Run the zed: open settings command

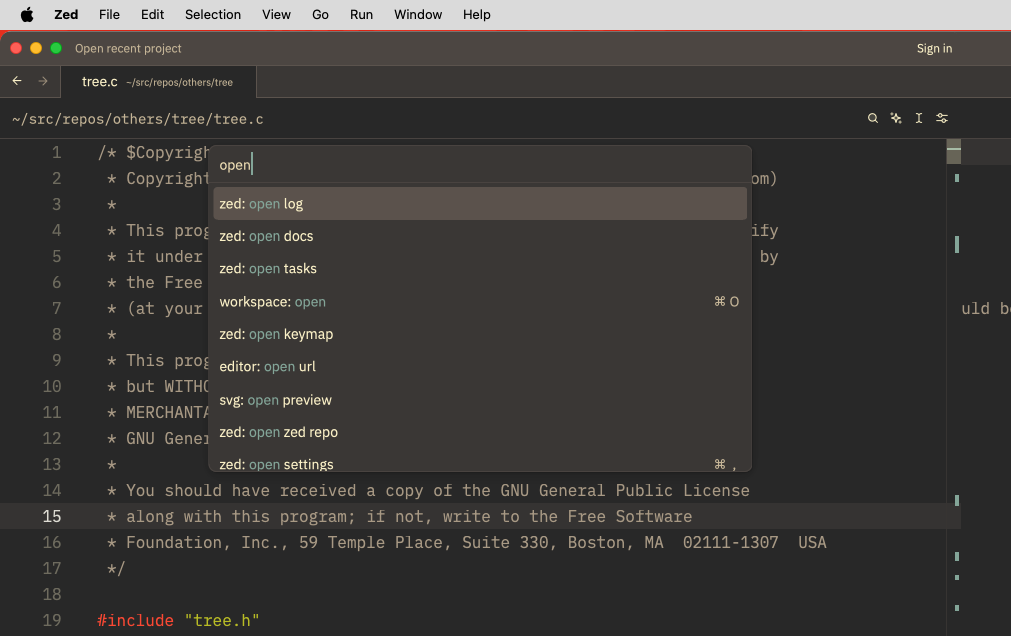(480, 461)
